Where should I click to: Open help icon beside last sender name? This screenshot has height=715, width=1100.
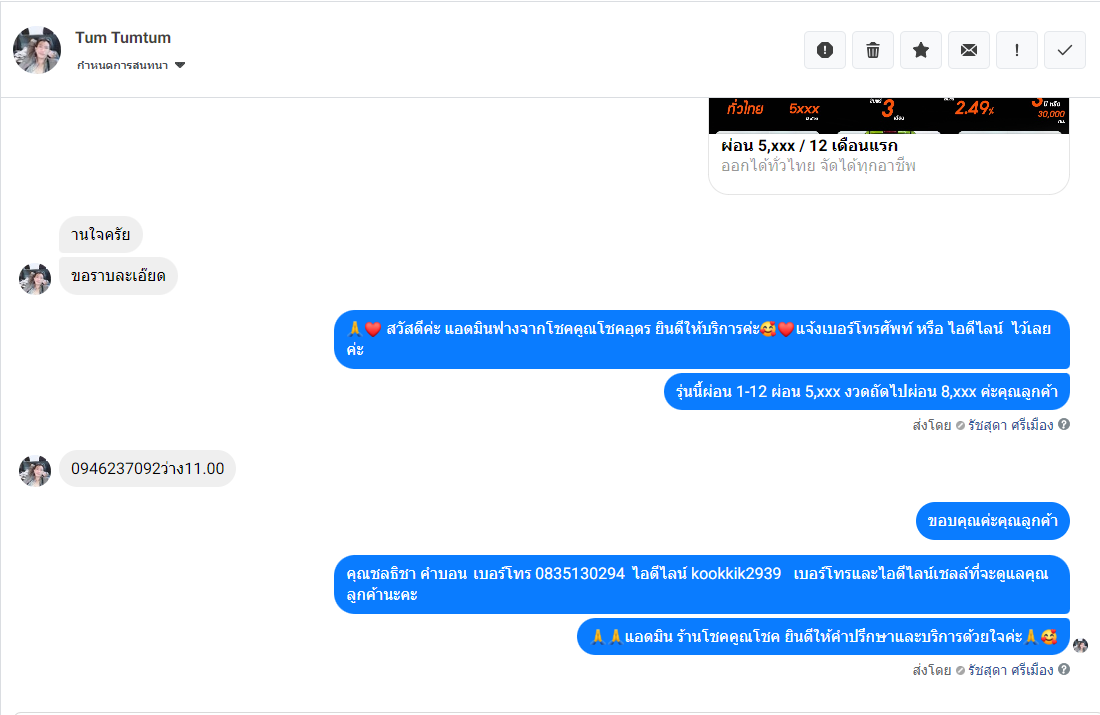point(1064,669)
